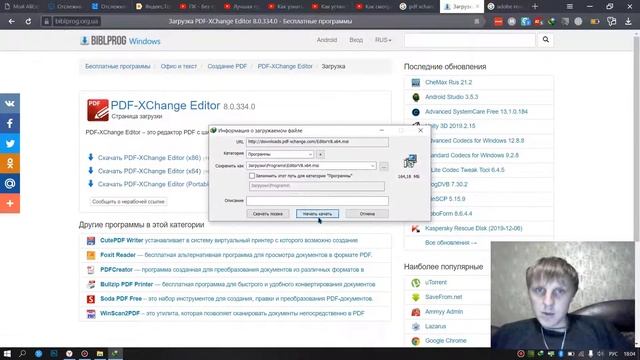Click the browser address bar biblprog.org.ua
This screenshot has height=360, width=640.
(x=77, y=21)
